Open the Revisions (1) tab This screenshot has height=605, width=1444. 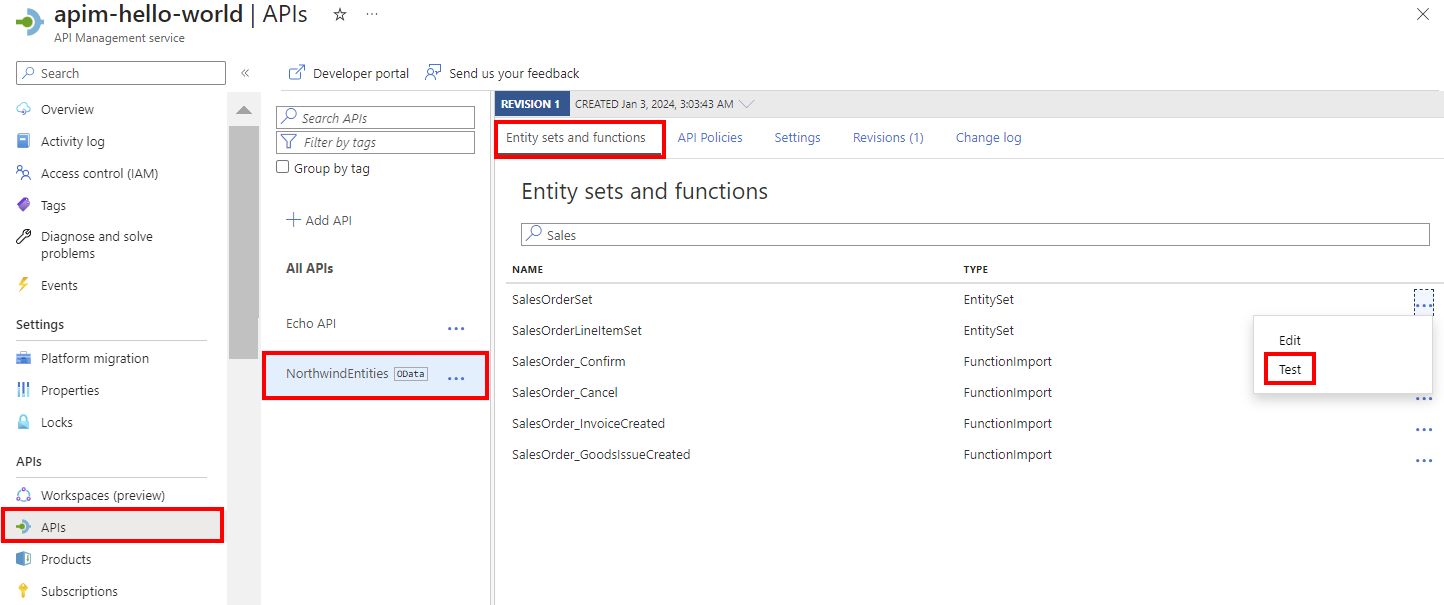click(x=888, y=138)
